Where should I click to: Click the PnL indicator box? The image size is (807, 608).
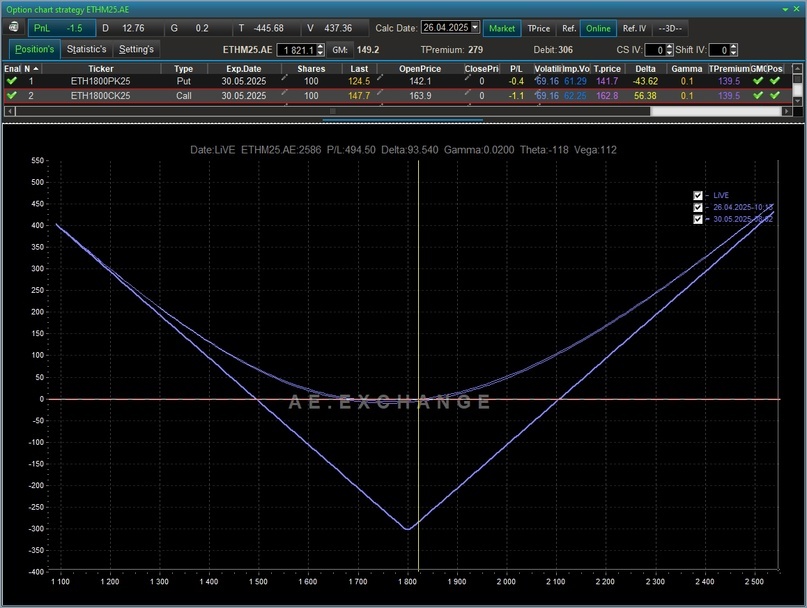coord(62,28)
